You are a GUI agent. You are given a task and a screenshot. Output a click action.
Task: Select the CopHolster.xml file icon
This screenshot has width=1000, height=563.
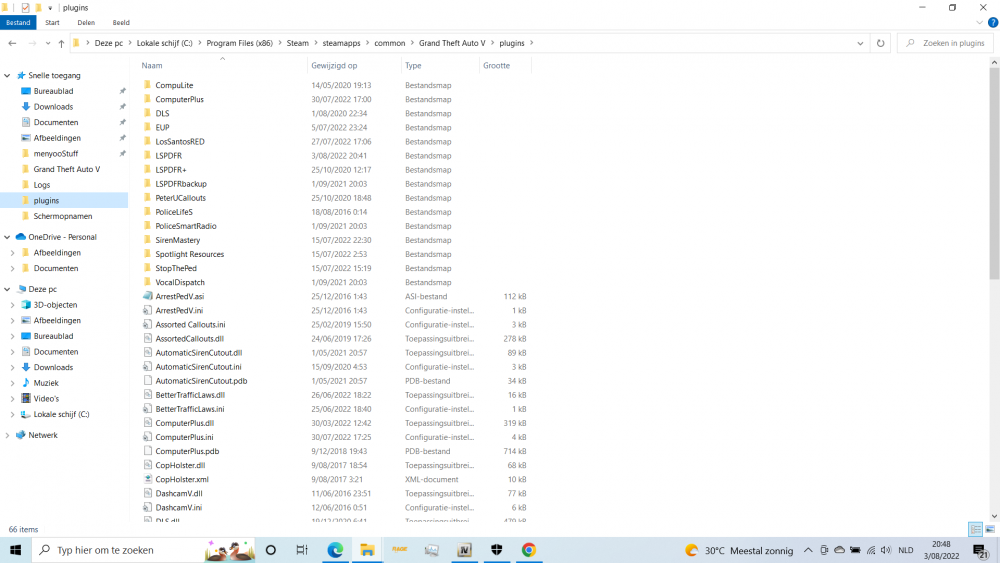click(x=148, y=479)
